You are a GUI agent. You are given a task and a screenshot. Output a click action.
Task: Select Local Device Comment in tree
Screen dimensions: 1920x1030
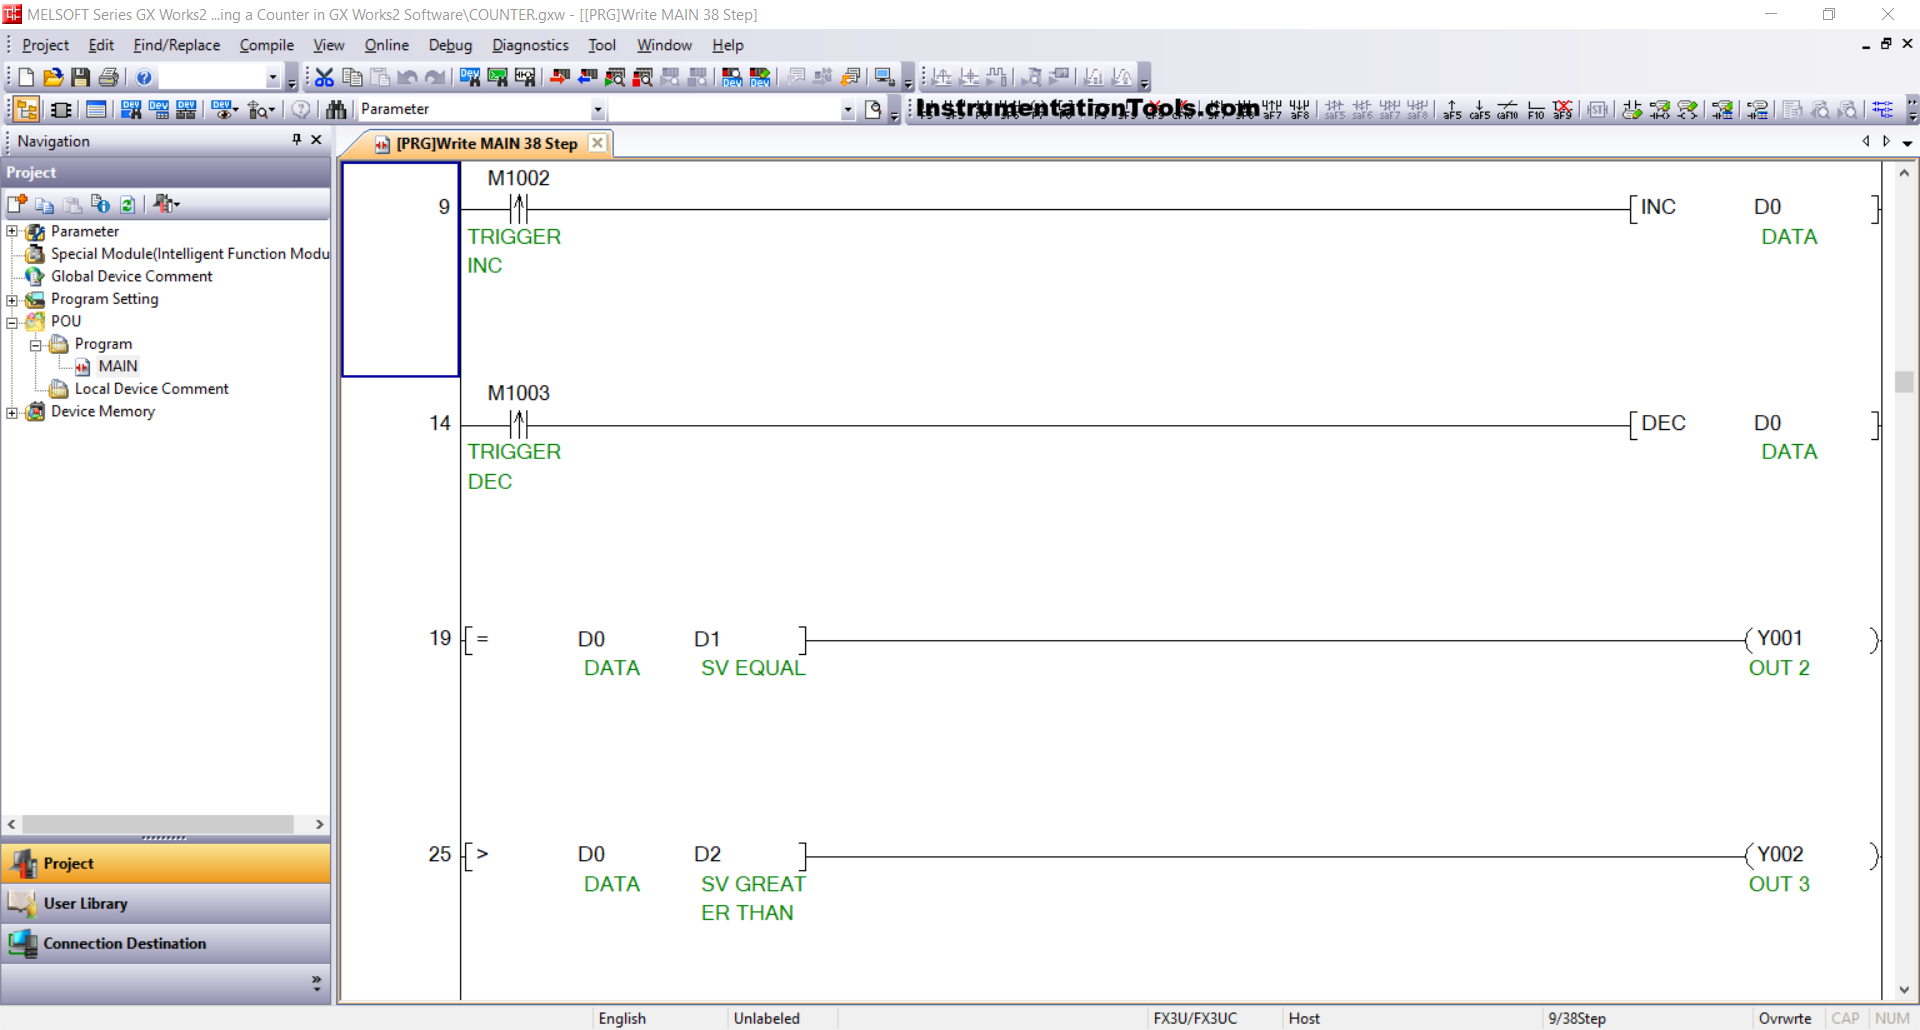[152, 389]
